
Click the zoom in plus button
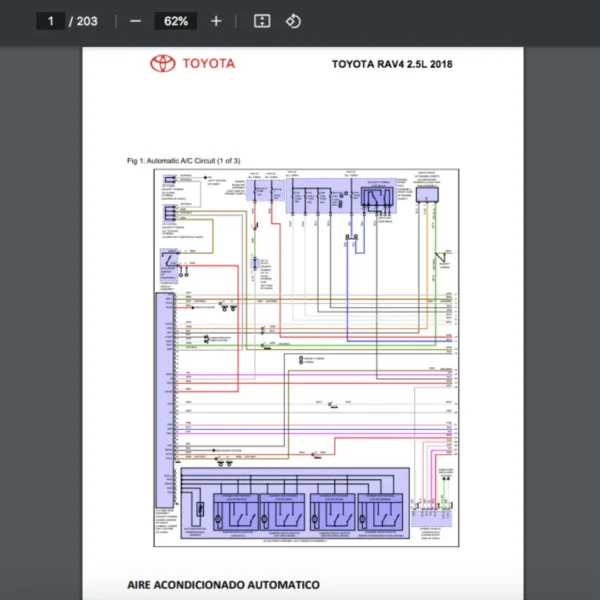216,21
